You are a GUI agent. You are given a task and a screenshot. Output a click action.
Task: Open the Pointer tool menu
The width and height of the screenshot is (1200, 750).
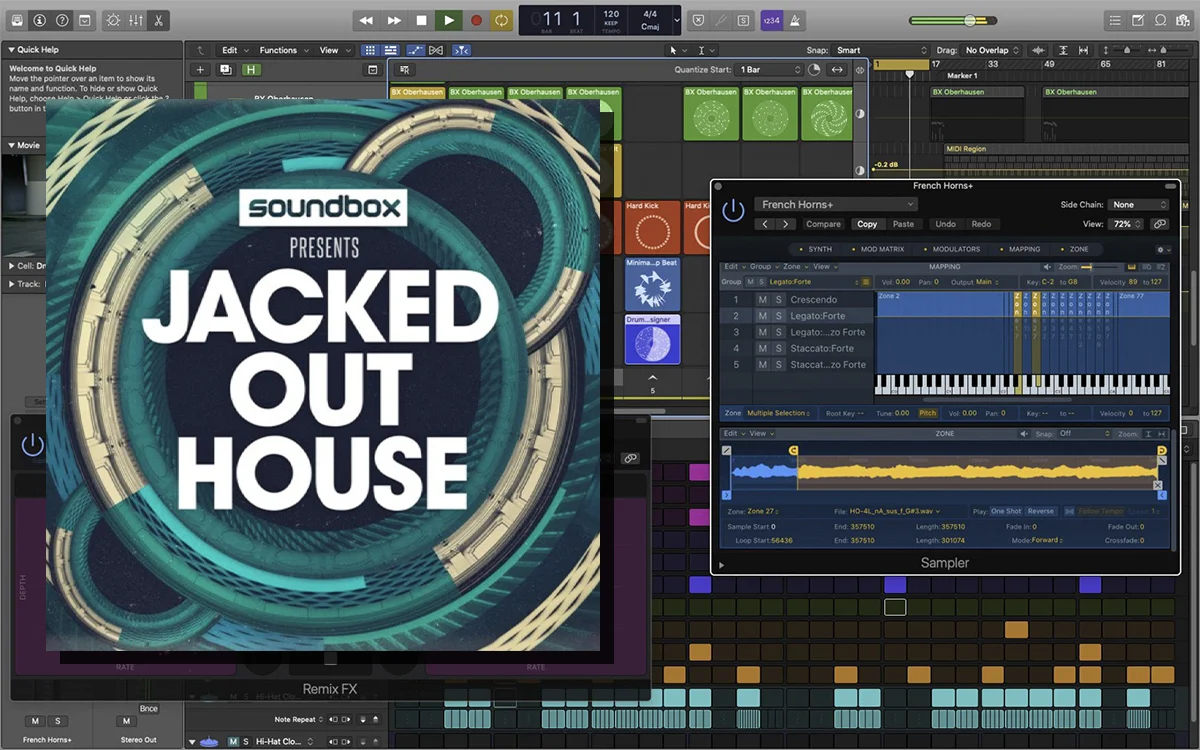(677, 50)
